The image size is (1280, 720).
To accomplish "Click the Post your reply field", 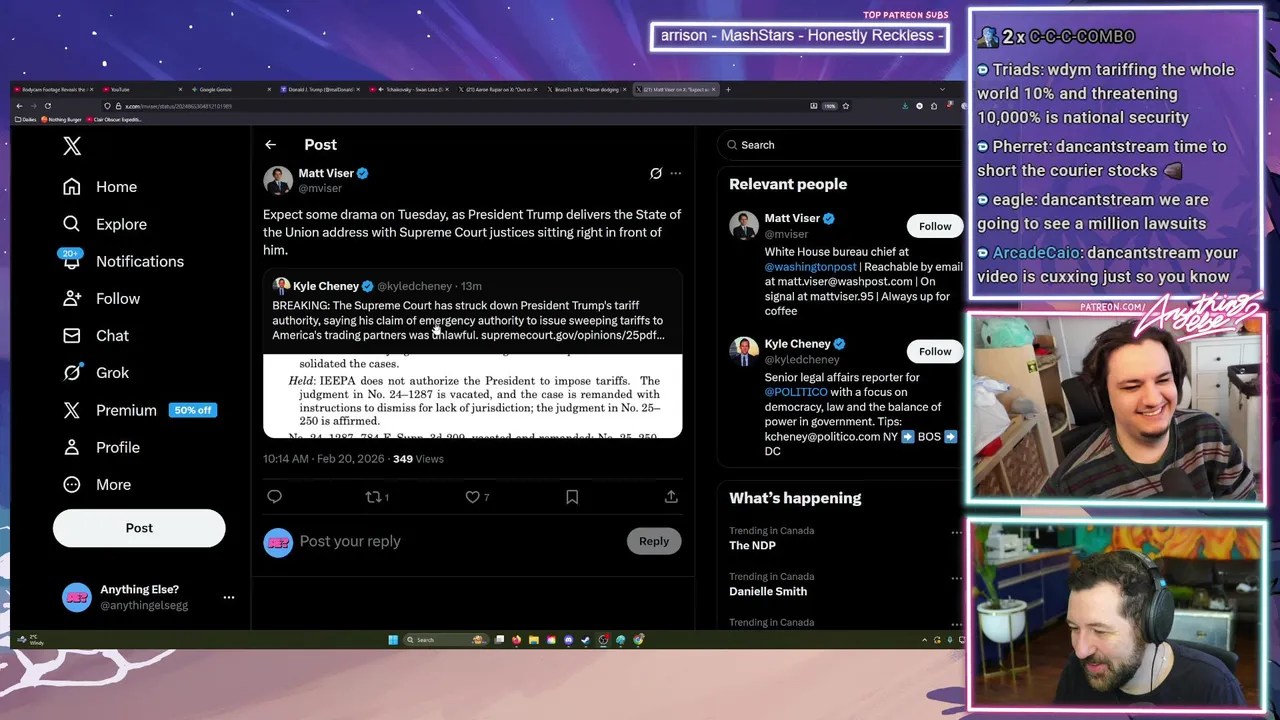I will click(x=460, y=541).
